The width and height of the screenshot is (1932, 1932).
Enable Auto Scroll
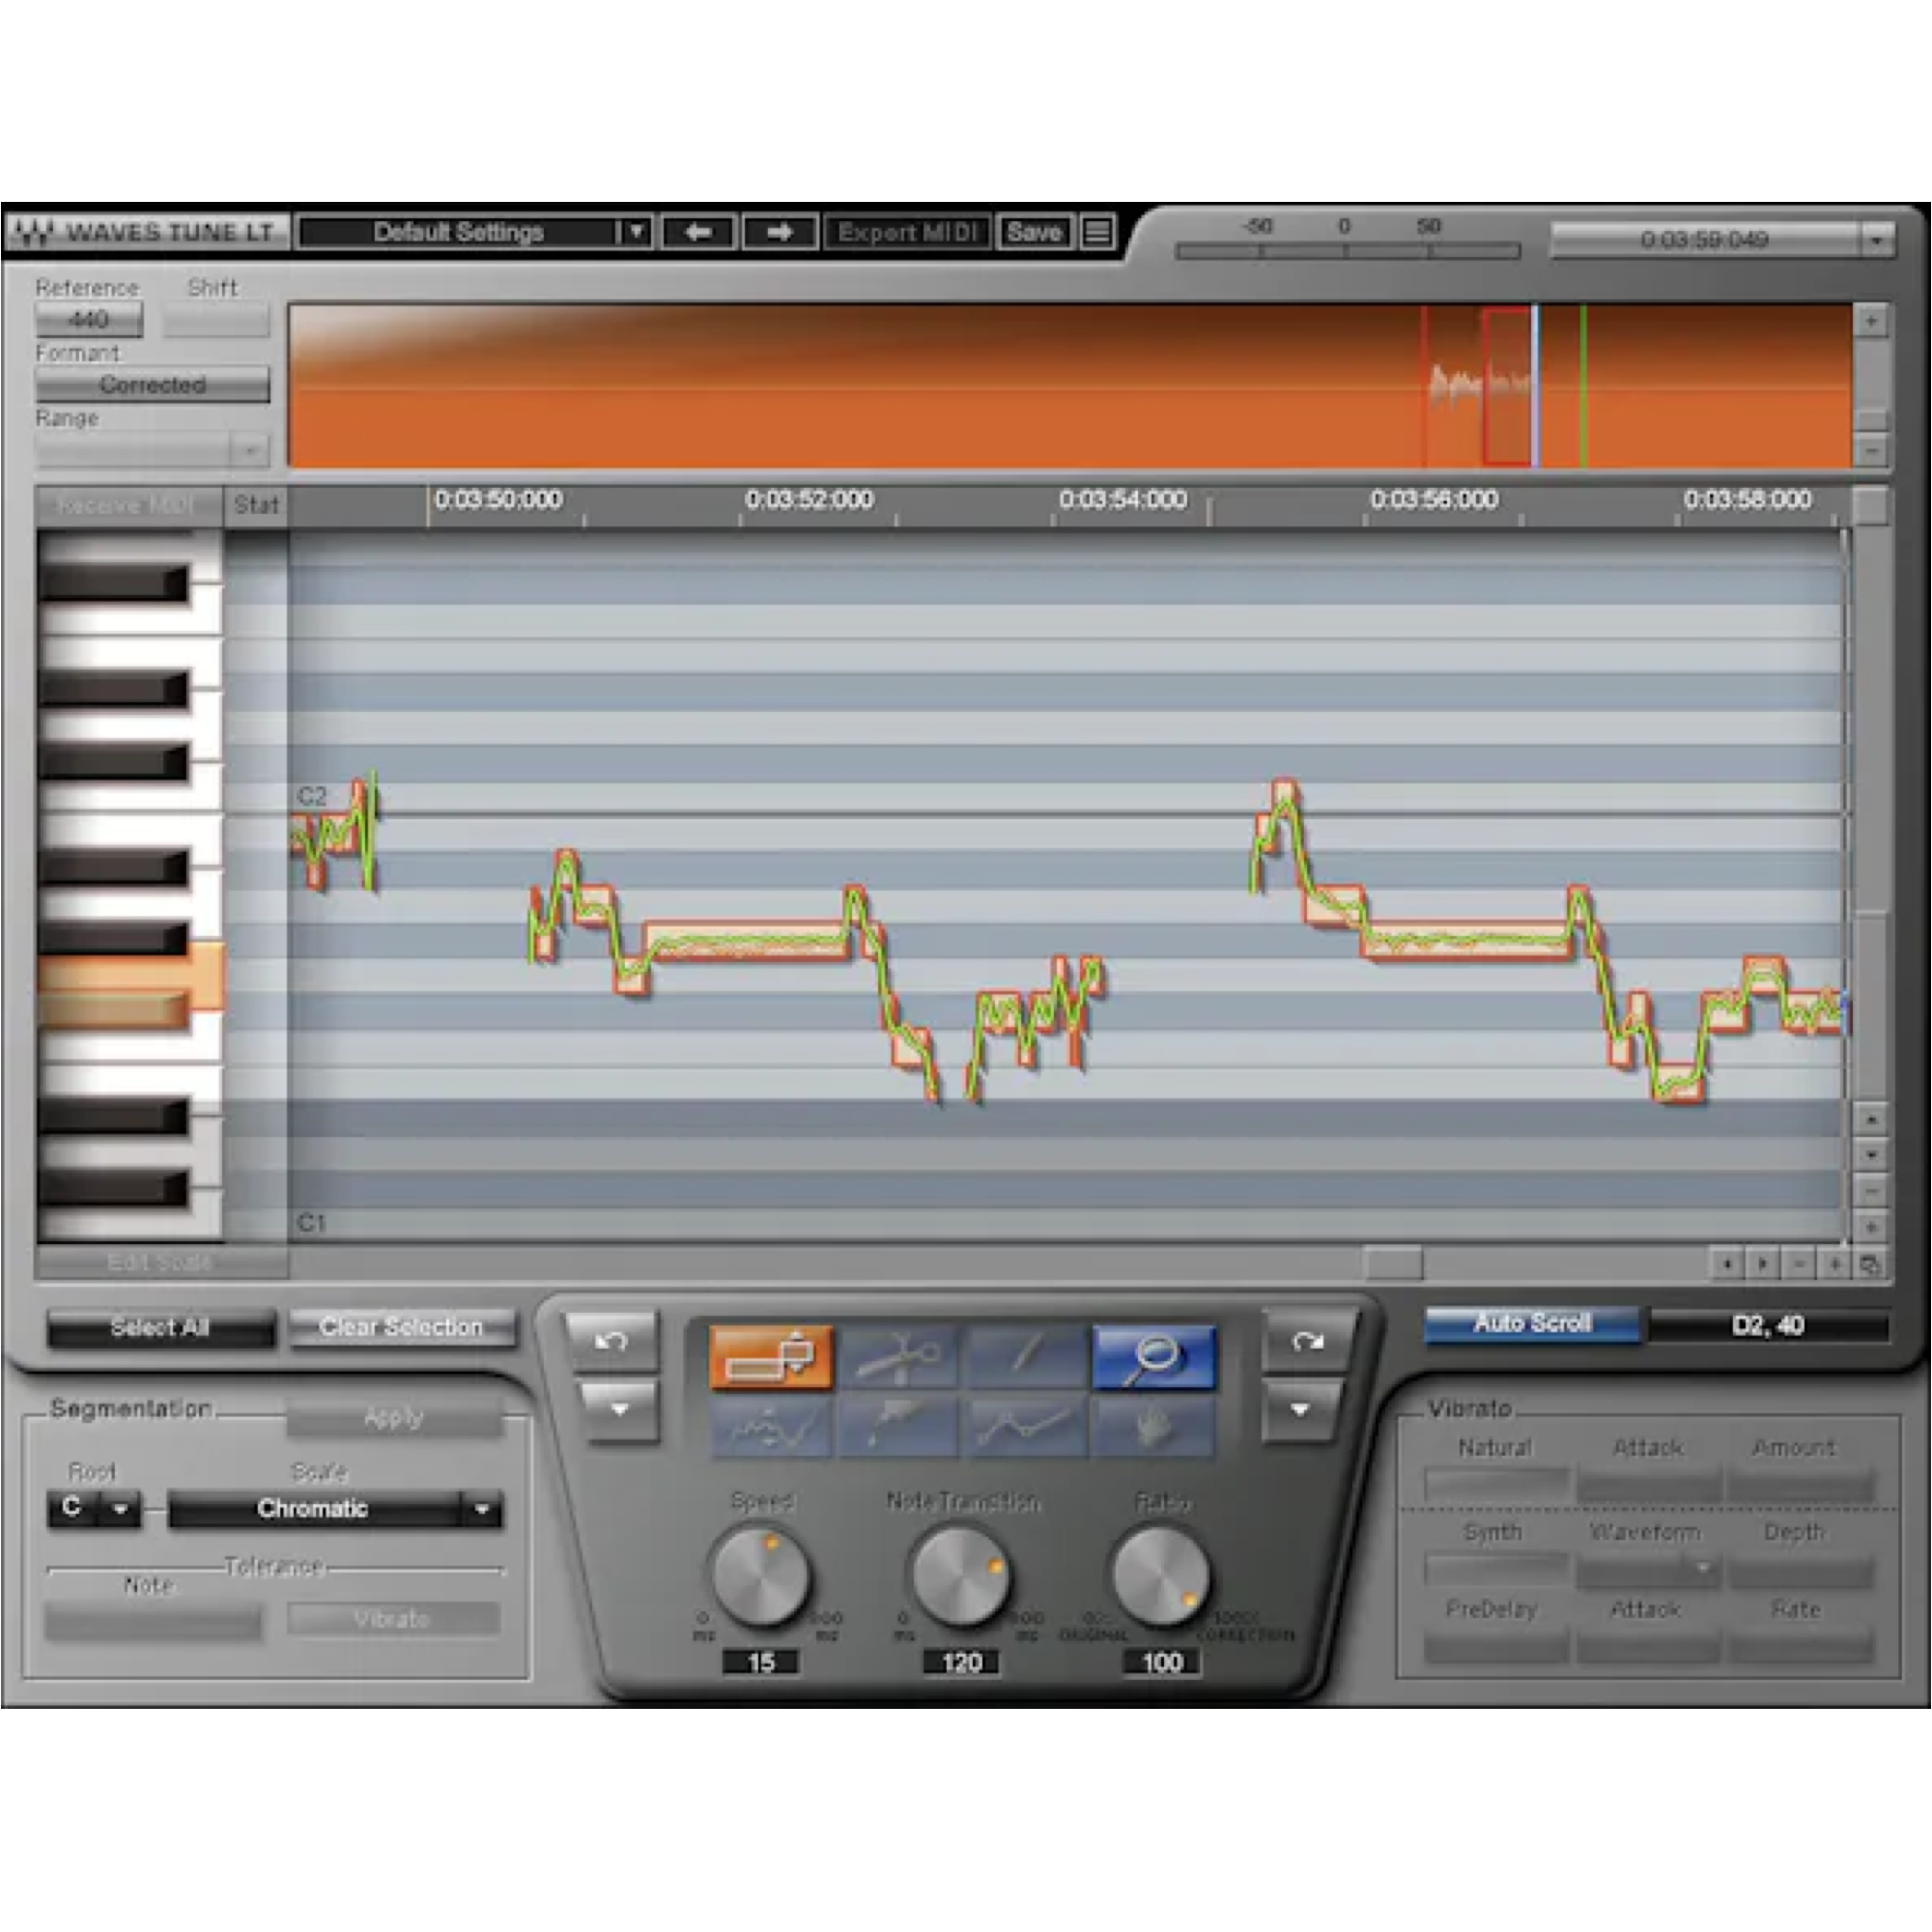click(1535, 1324)
